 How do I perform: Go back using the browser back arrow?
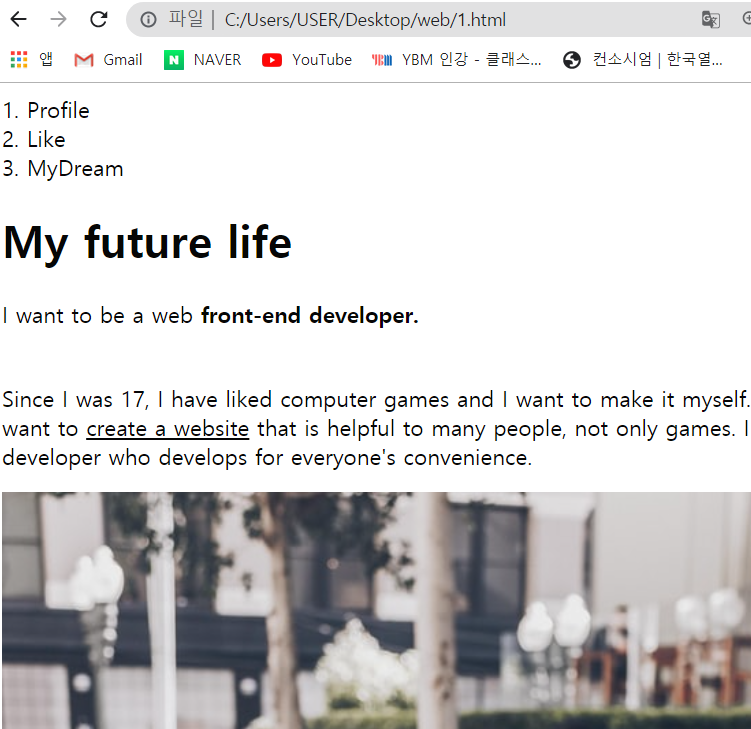point(19,20)
